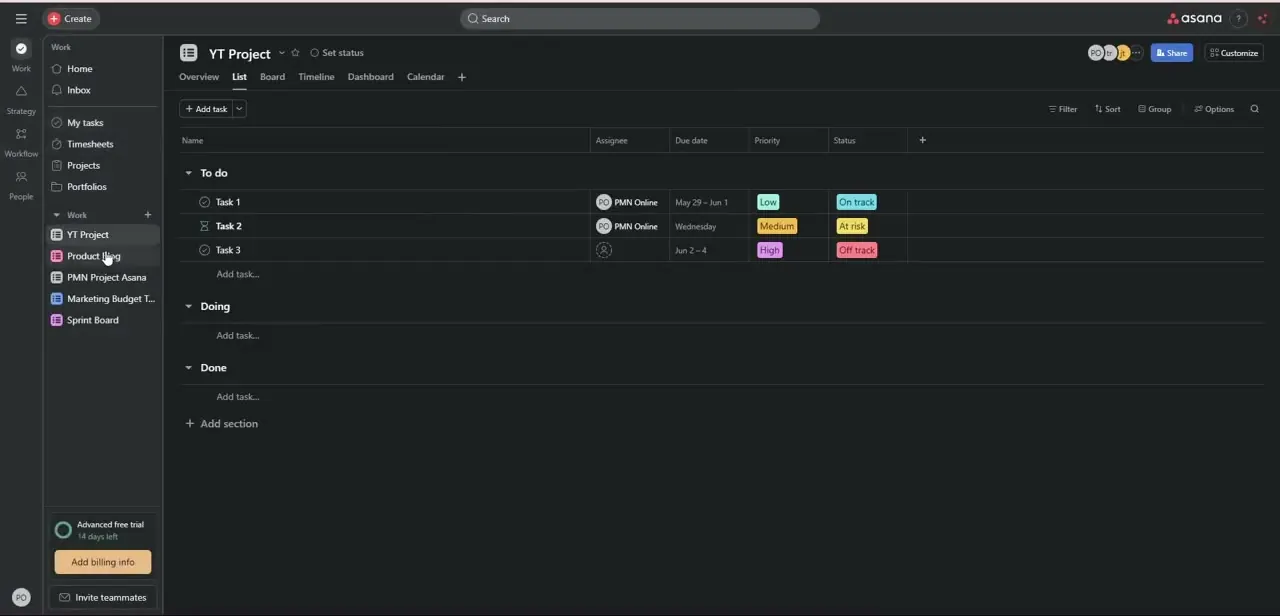
Task: Click the empty assignee icon for Task 3
Action: pyautogui.click(x=604, y=250)
